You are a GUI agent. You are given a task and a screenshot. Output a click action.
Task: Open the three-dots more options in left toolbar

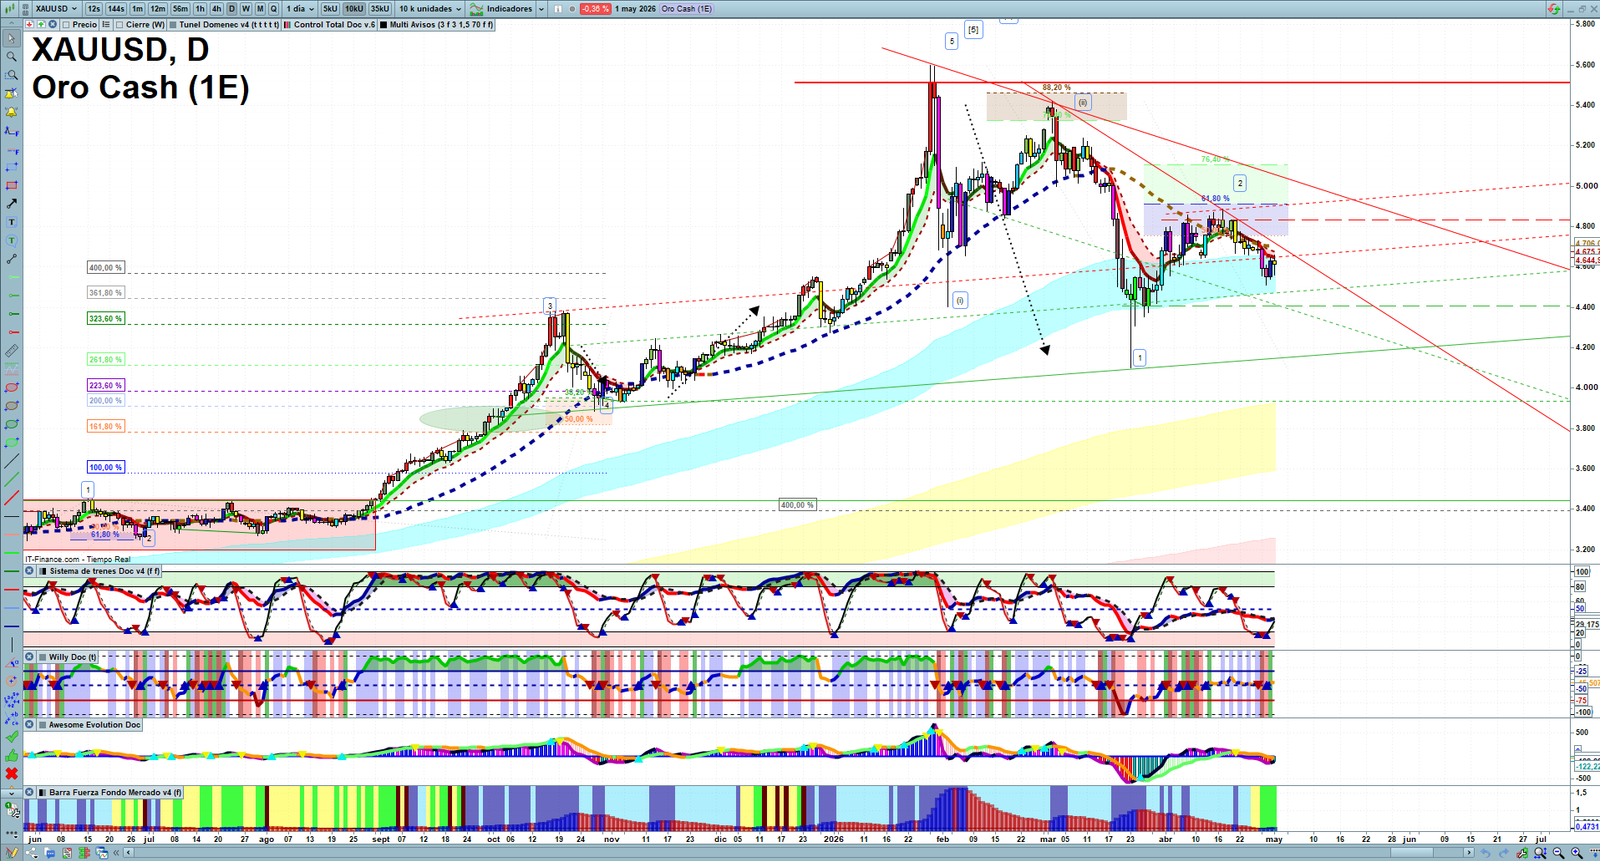12,834
